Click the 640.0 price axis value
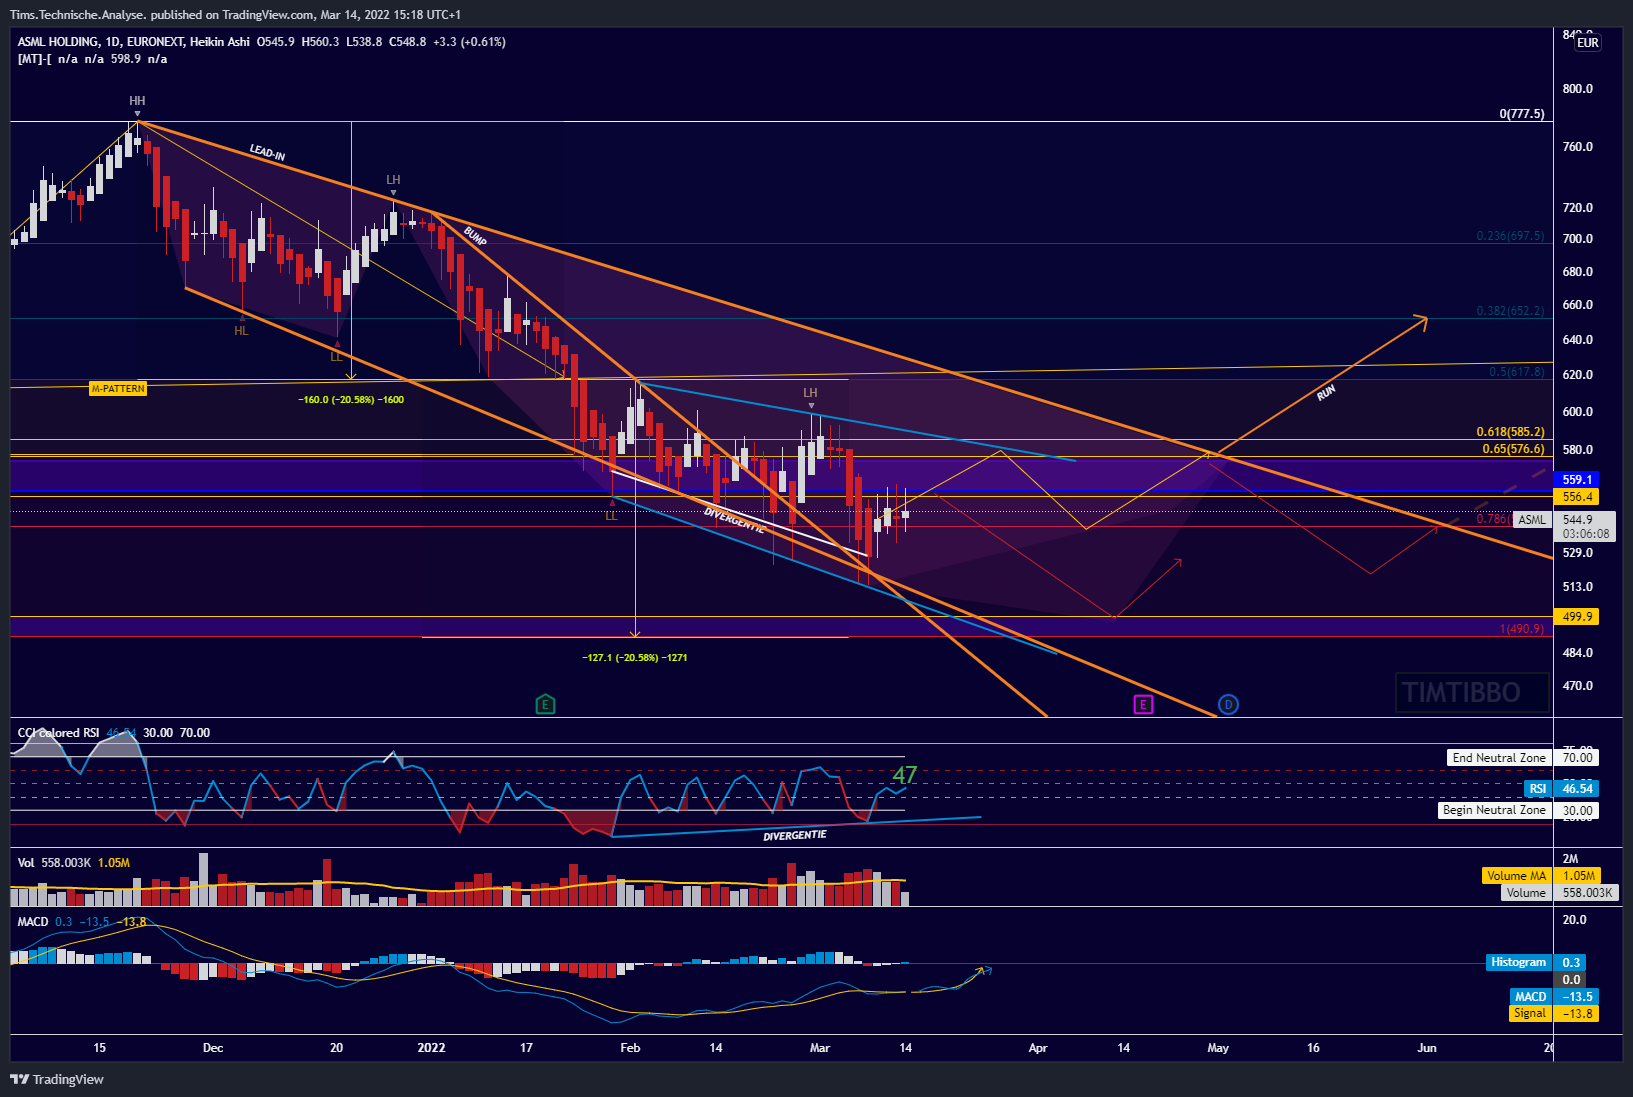1633x1097 pixels. (x=1578, y=340)
